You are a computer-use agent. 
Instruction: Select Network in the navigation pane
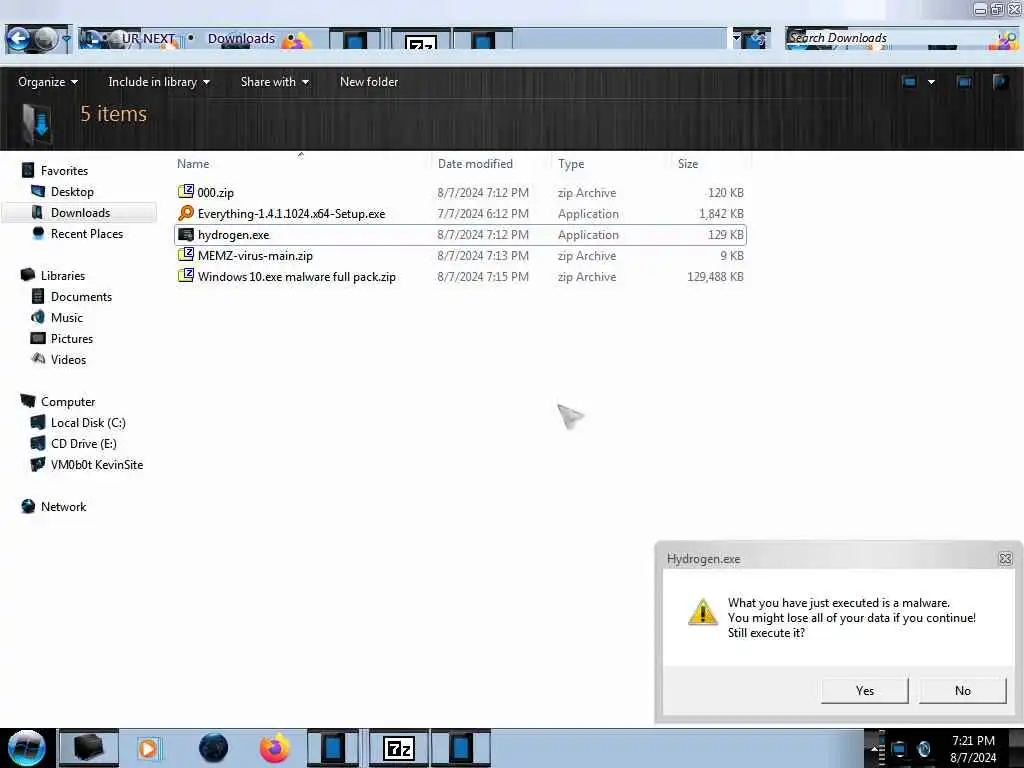click(63, 506)
